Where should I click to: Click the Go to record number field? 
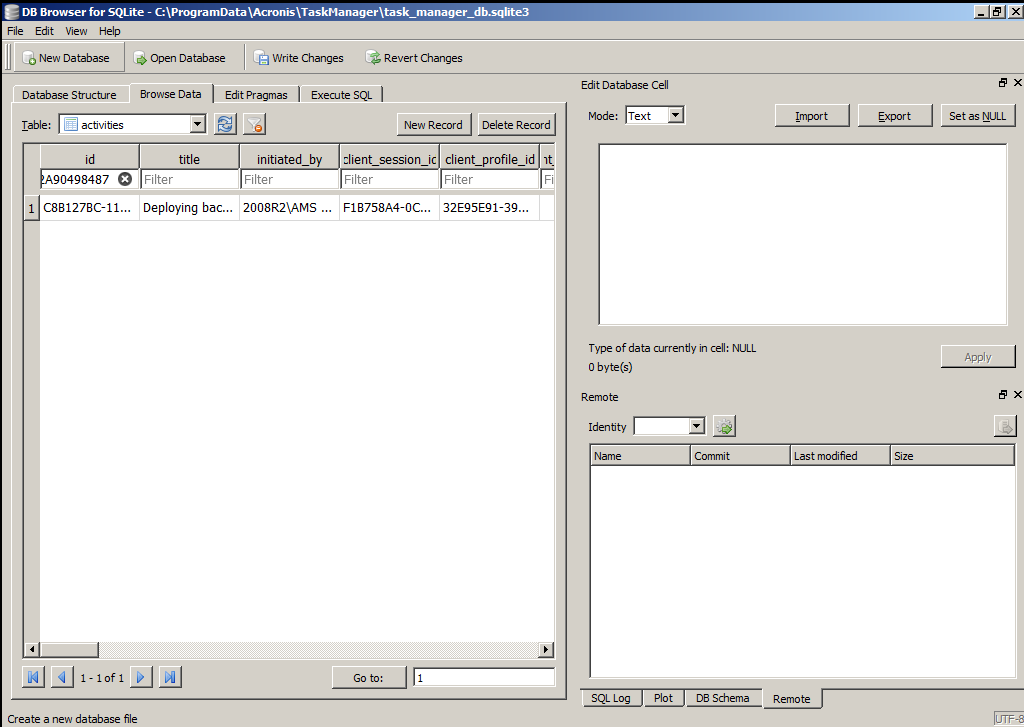coord(484,678)
